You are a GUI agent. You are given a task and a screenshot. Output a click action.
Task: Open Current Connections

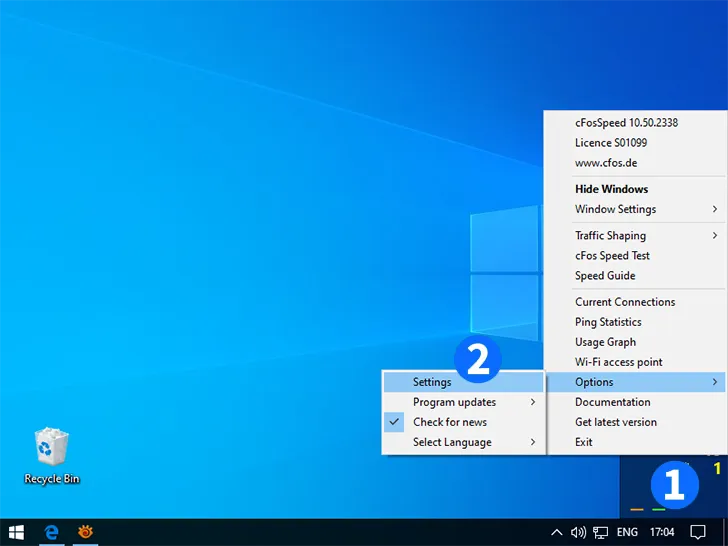(x=636, y=302)
